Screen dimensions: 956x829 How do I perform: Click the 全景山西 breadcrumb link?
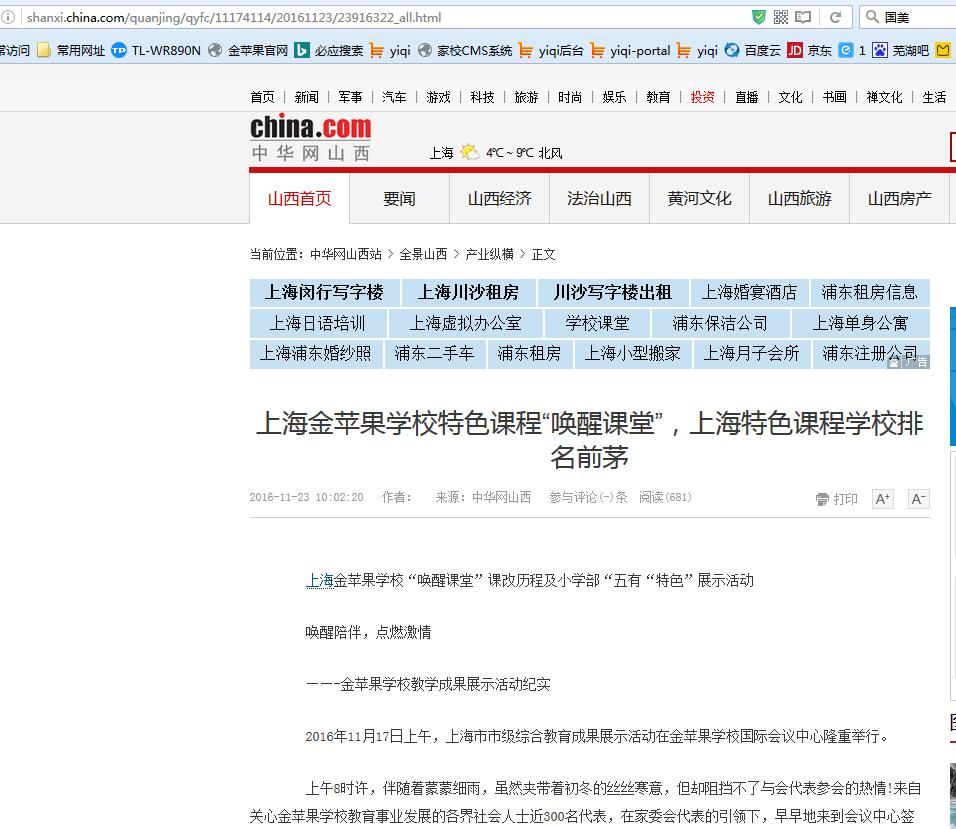pos(423,254)
